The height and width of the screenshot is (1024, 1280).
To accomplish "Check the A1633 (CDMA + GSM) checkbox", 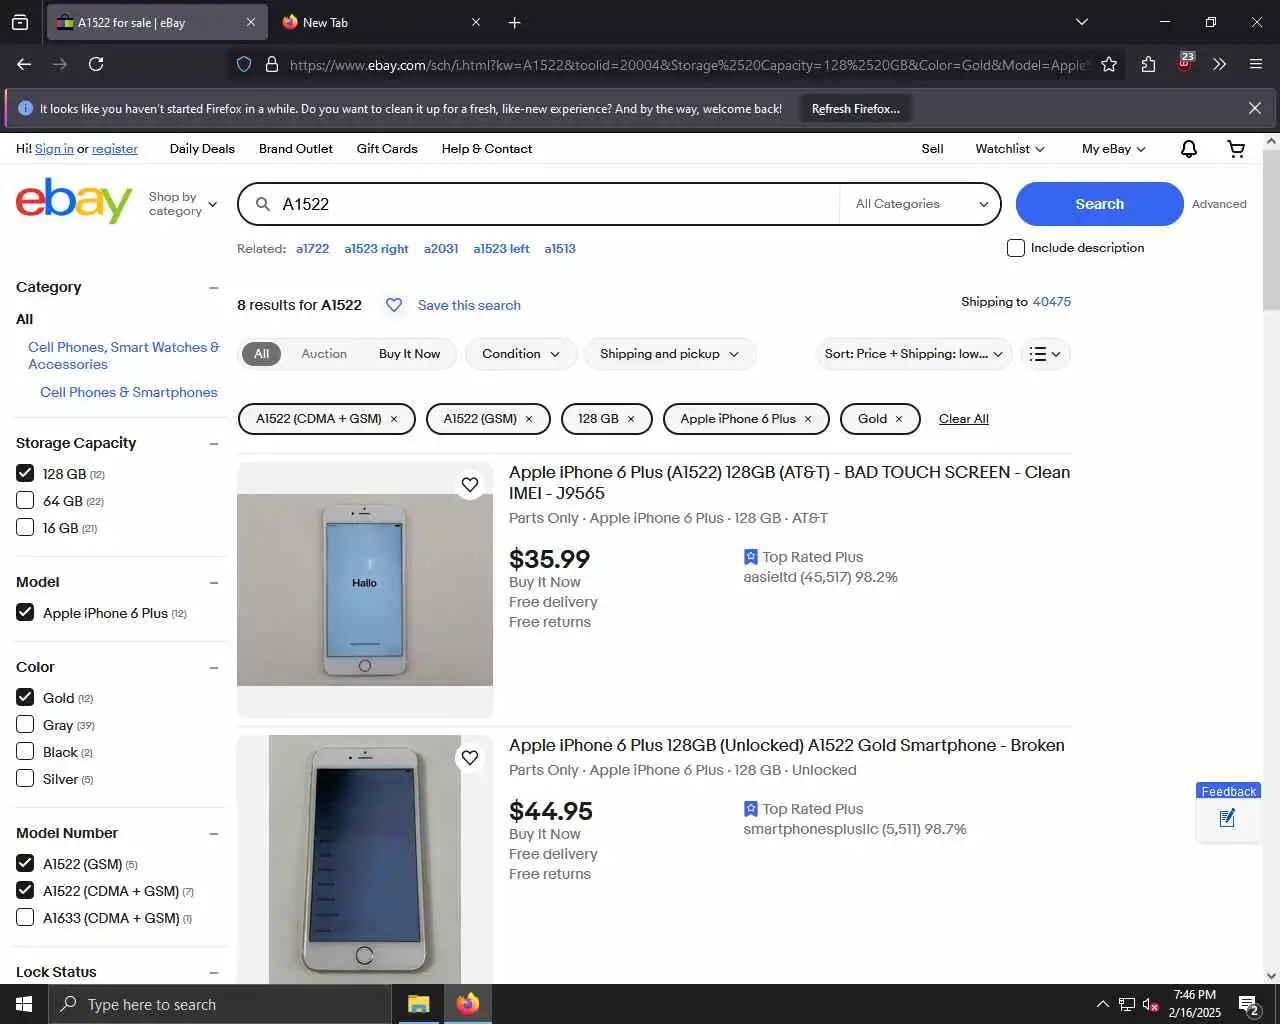I will pyautogui.click(x=25, y=917).
